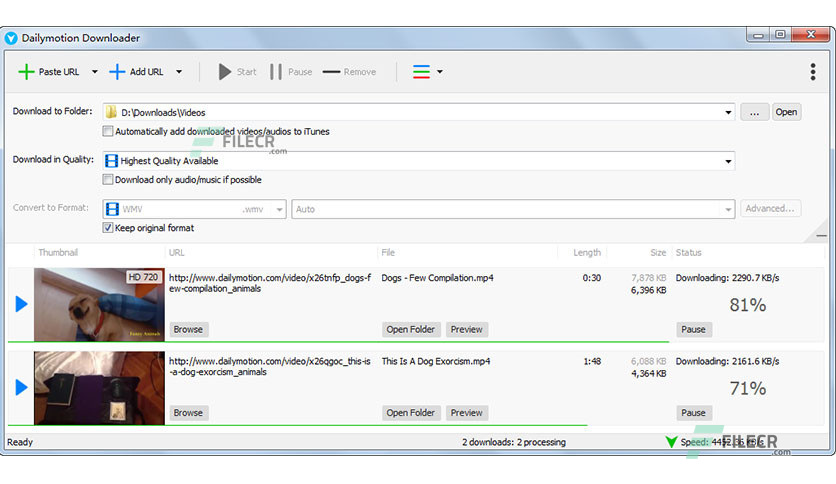Click the Dog Exorcism video thumbnail
836x484 pixels.
pyautogui.click(x=99, y=388)
